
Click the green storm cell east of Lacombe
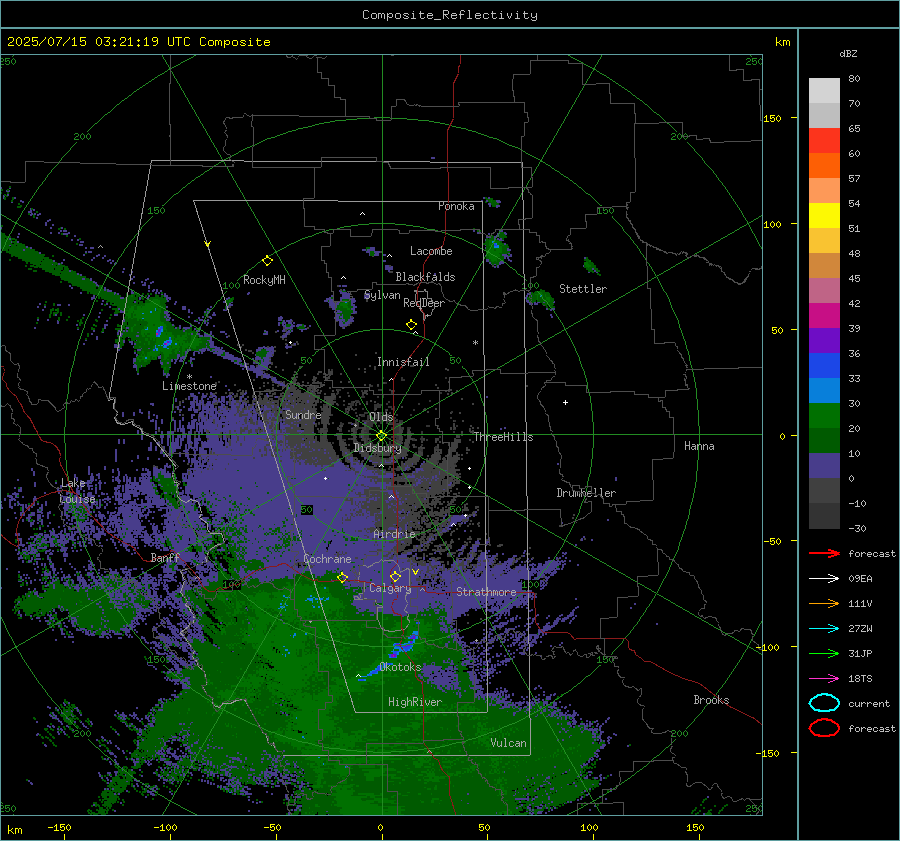(x=496, y=248)
